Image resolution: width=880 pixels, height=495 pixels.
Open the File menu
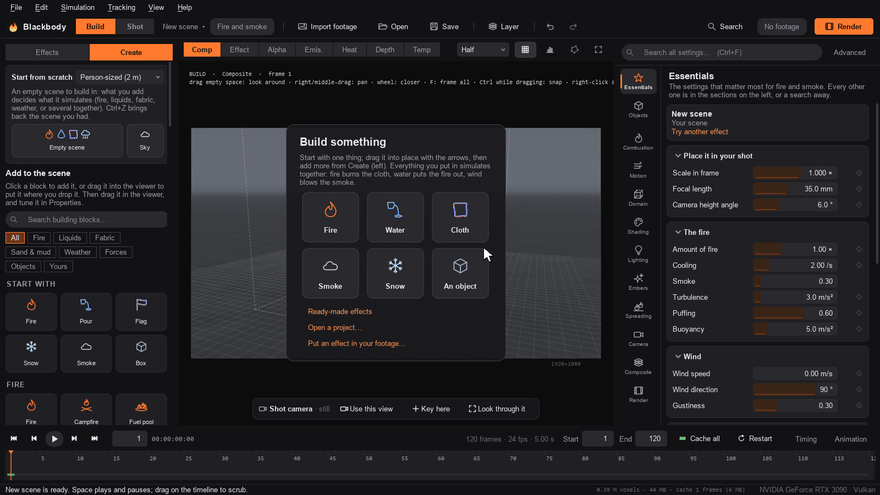(16, 7)
